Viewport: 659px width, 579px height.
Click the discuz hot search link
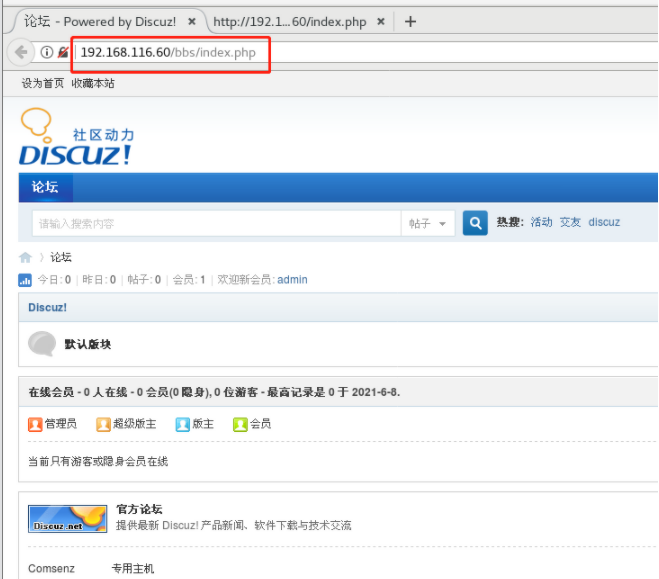pyautogui.click(x=604, y=222)
